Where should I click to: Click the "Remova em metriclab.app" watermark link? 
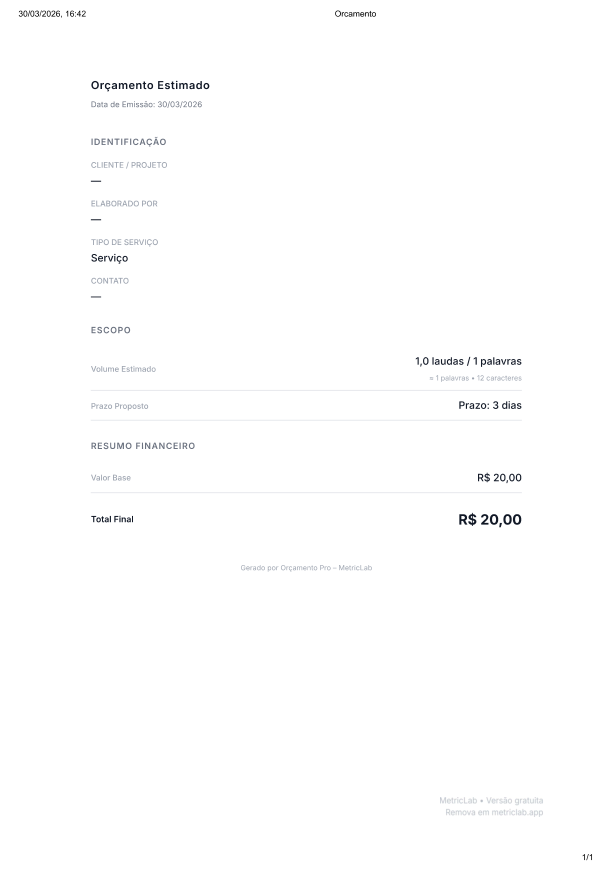pyautogui.click(x=494, y=813)
